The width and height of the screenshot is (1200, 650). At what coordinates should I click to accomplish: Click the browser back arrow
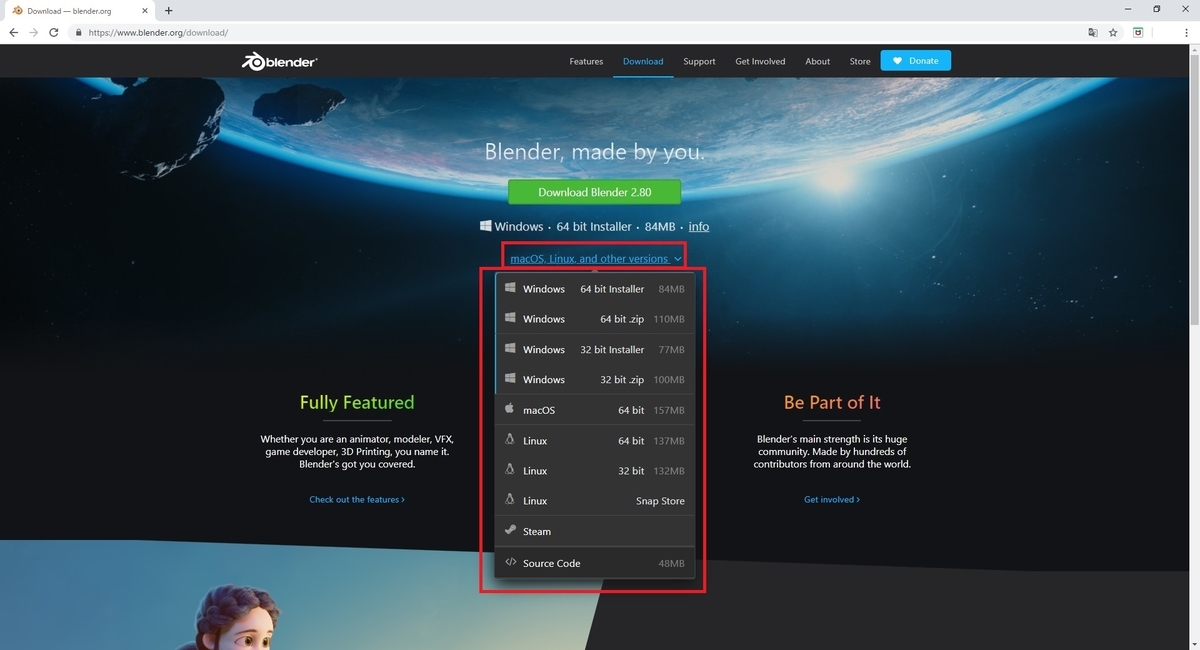pos(13,32)
